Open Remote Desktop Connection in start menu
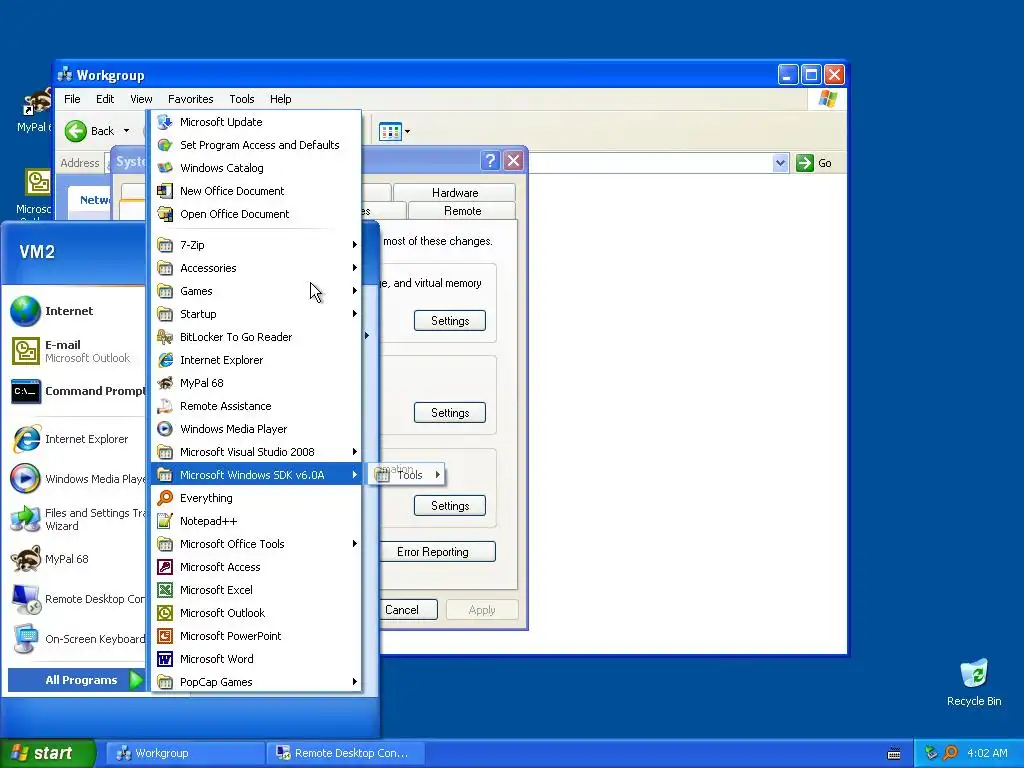Screen dimensions: 1024x768 [76, 599]
